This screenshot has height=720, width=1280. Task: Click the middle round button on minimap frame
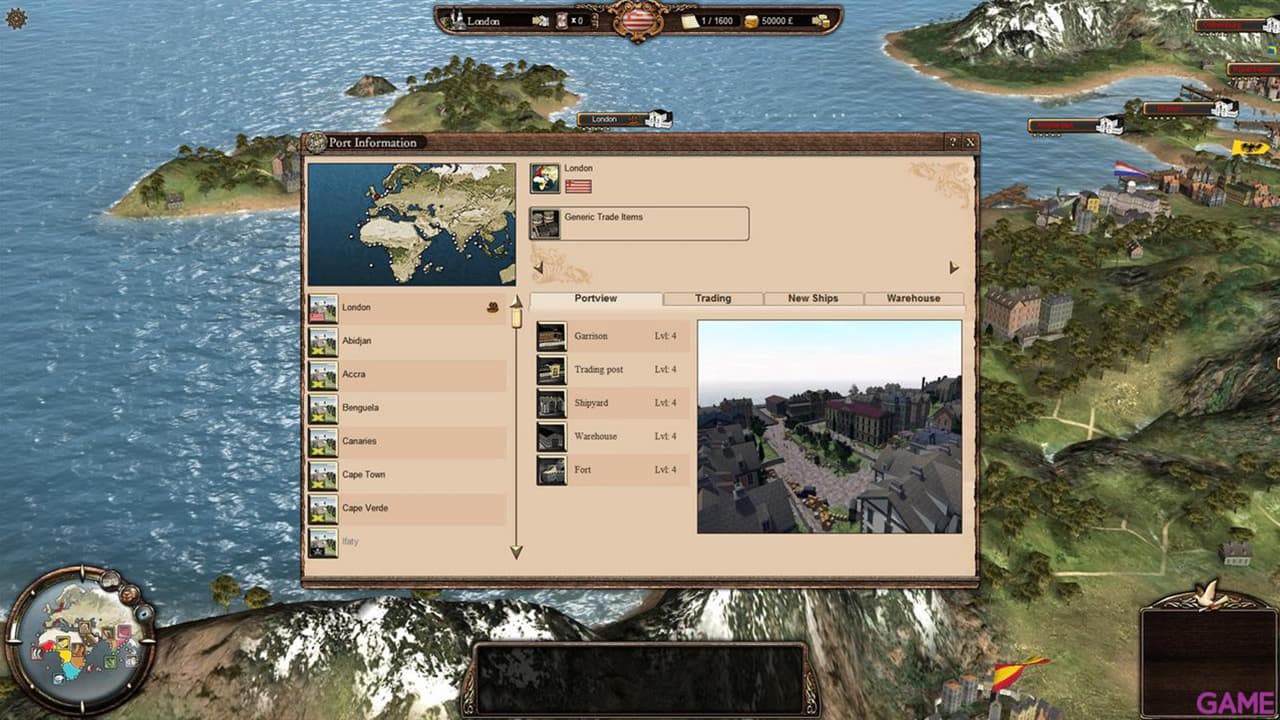[130, 594]
